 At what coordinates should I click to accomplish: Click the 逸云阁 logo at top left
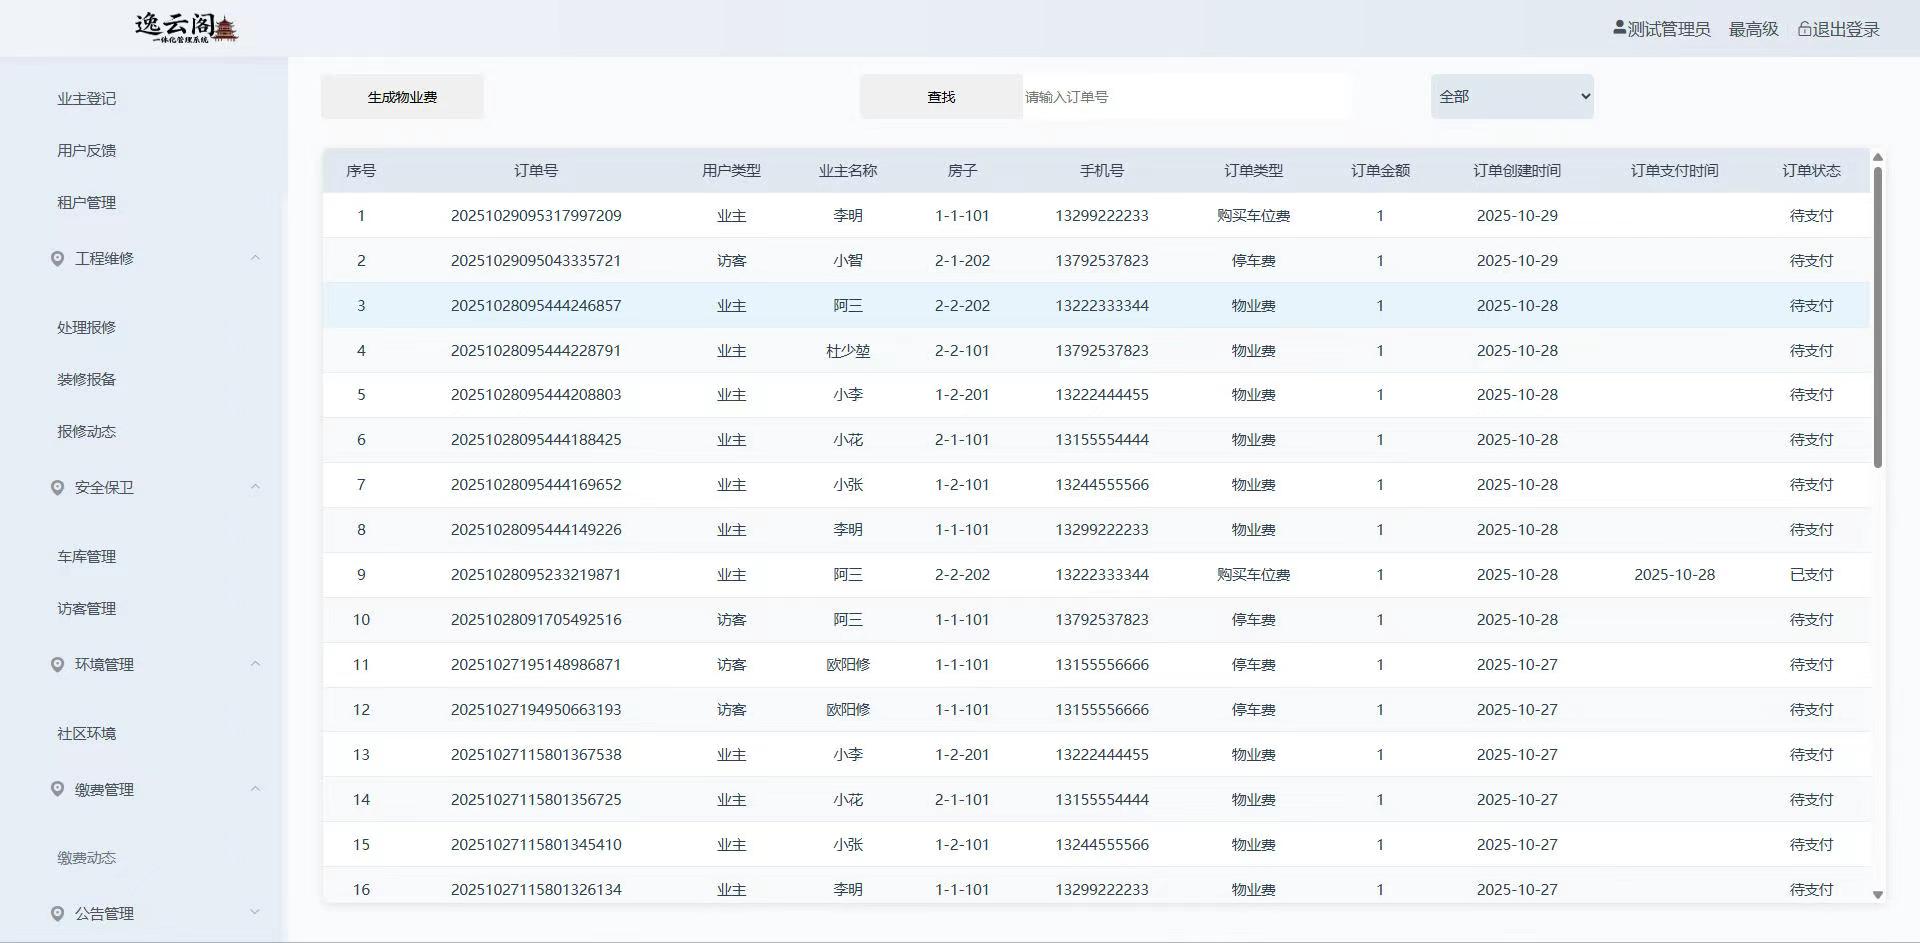(x=186, y=28)
